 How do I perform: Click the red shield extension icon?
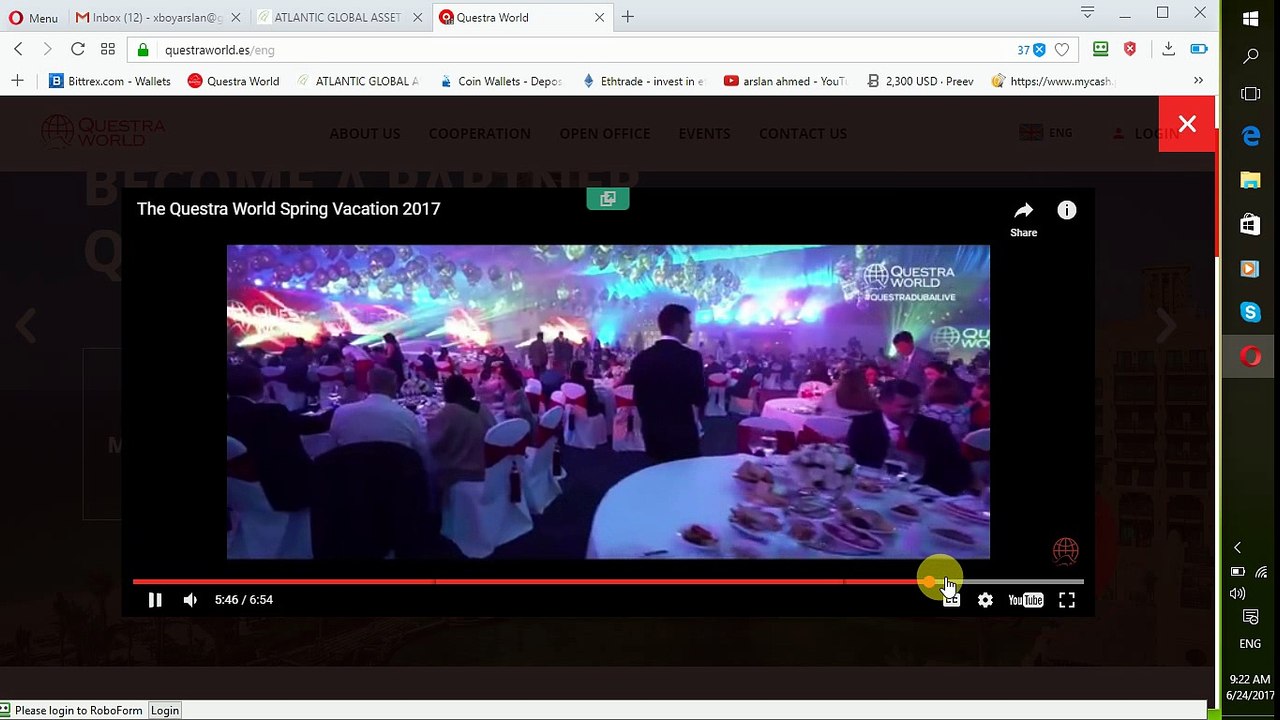click(x=1130, y=49)
